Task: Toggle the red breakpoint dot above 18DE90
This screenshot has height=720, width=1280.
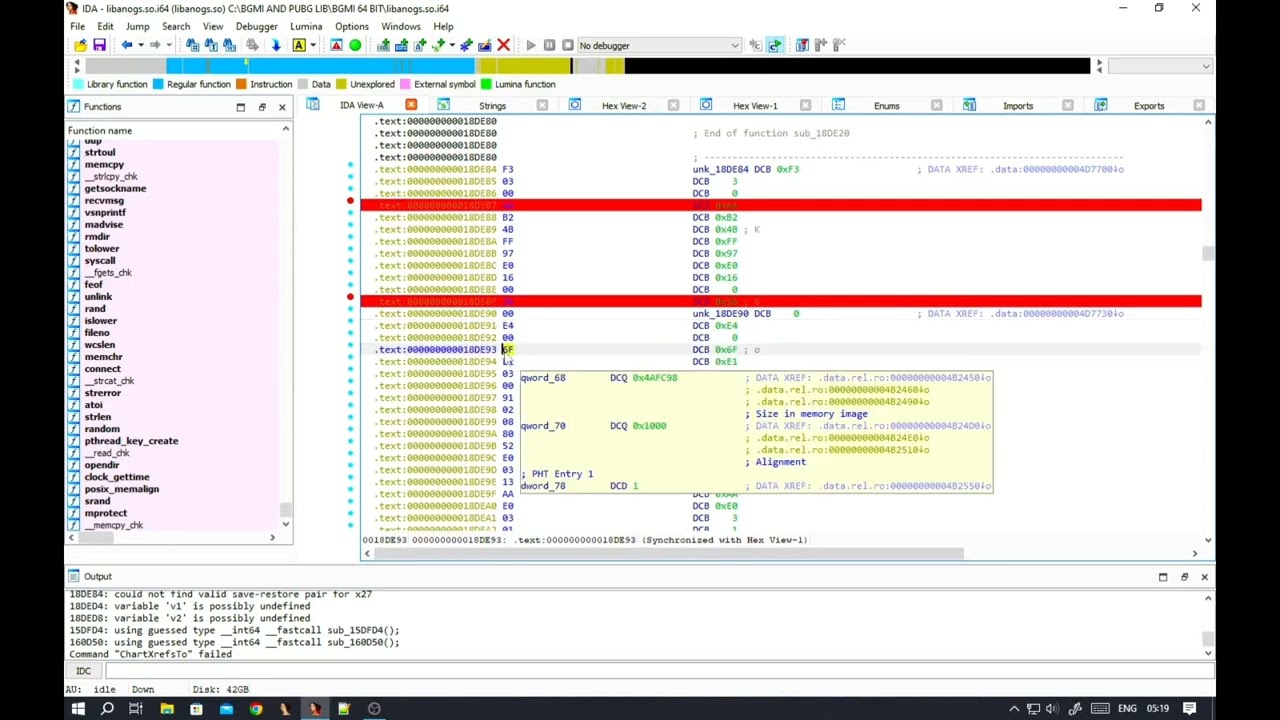Action: click(x=350, y=297)
